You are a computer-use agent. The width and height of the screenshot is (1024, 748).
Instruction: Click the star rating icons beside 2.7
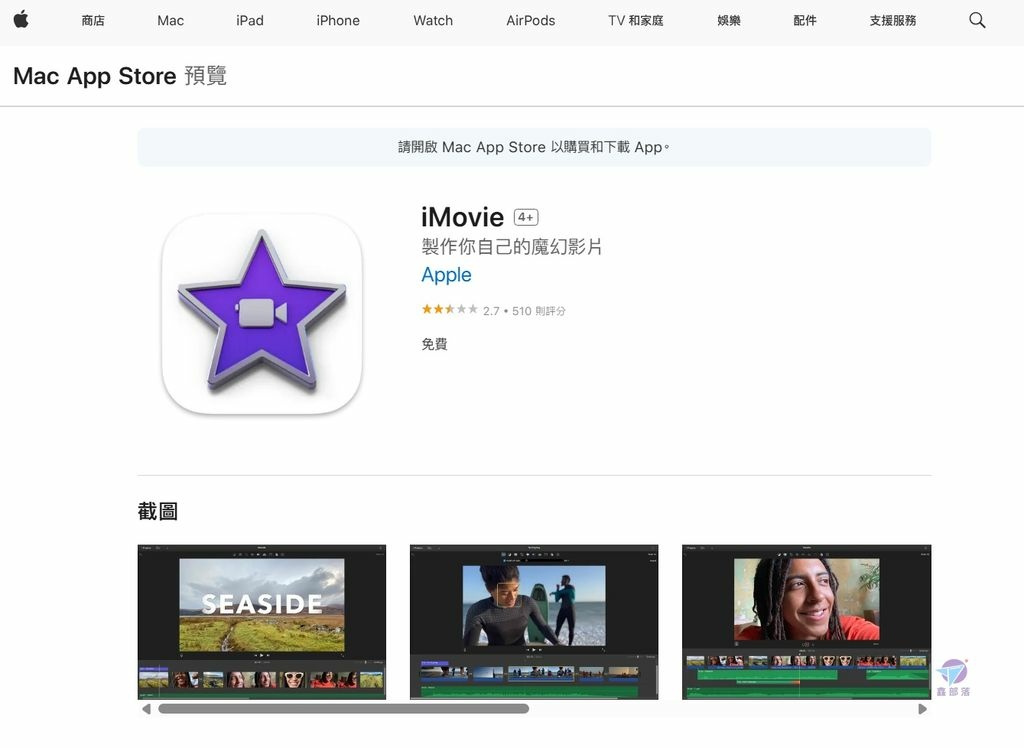449,310
